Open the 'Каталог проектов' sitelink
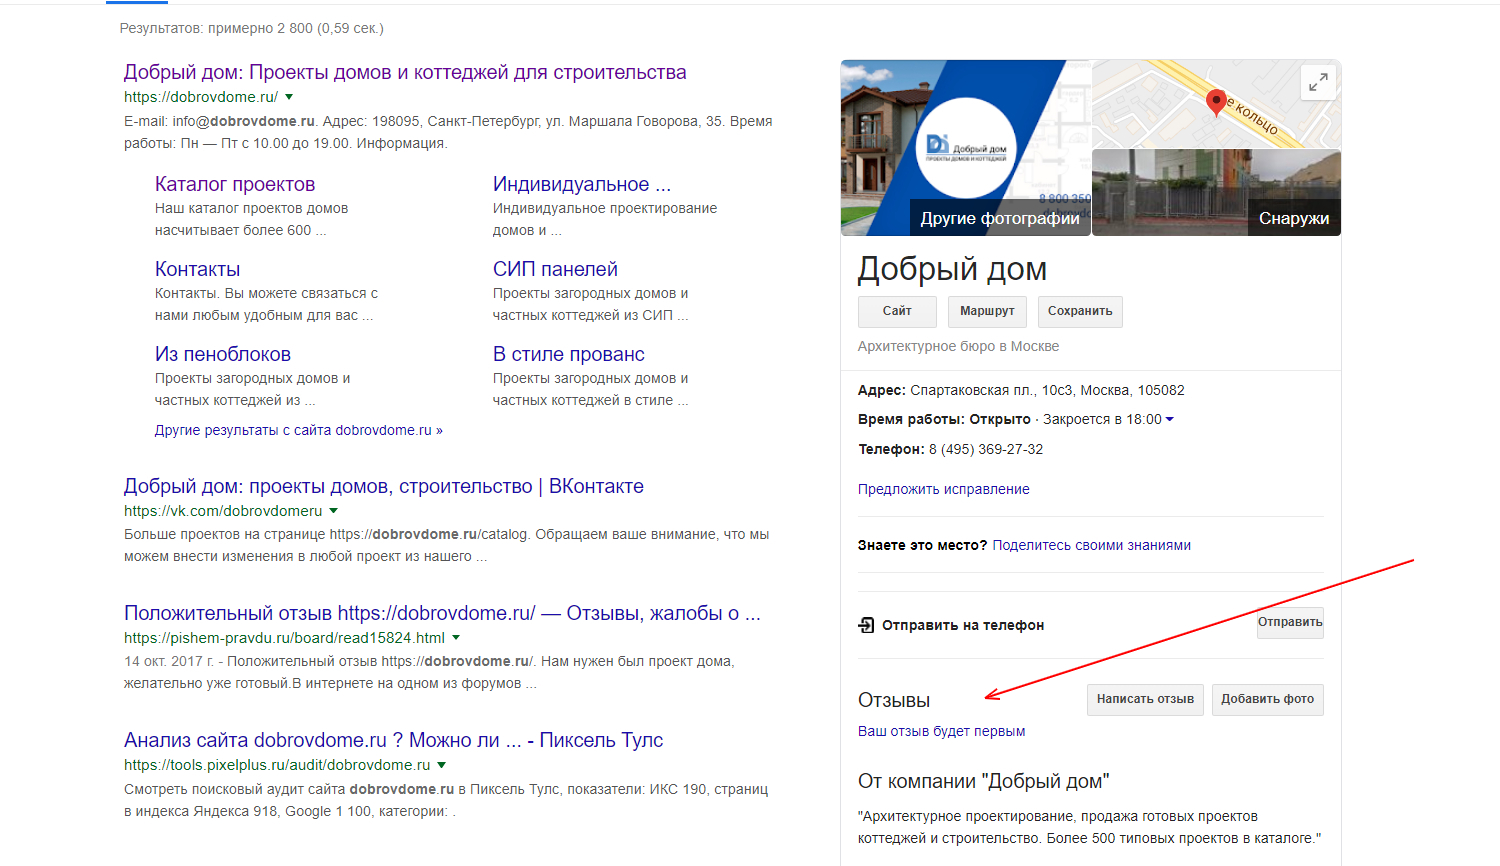Image resolution: width=1500 pixels, height=866 pixels. 235,184
